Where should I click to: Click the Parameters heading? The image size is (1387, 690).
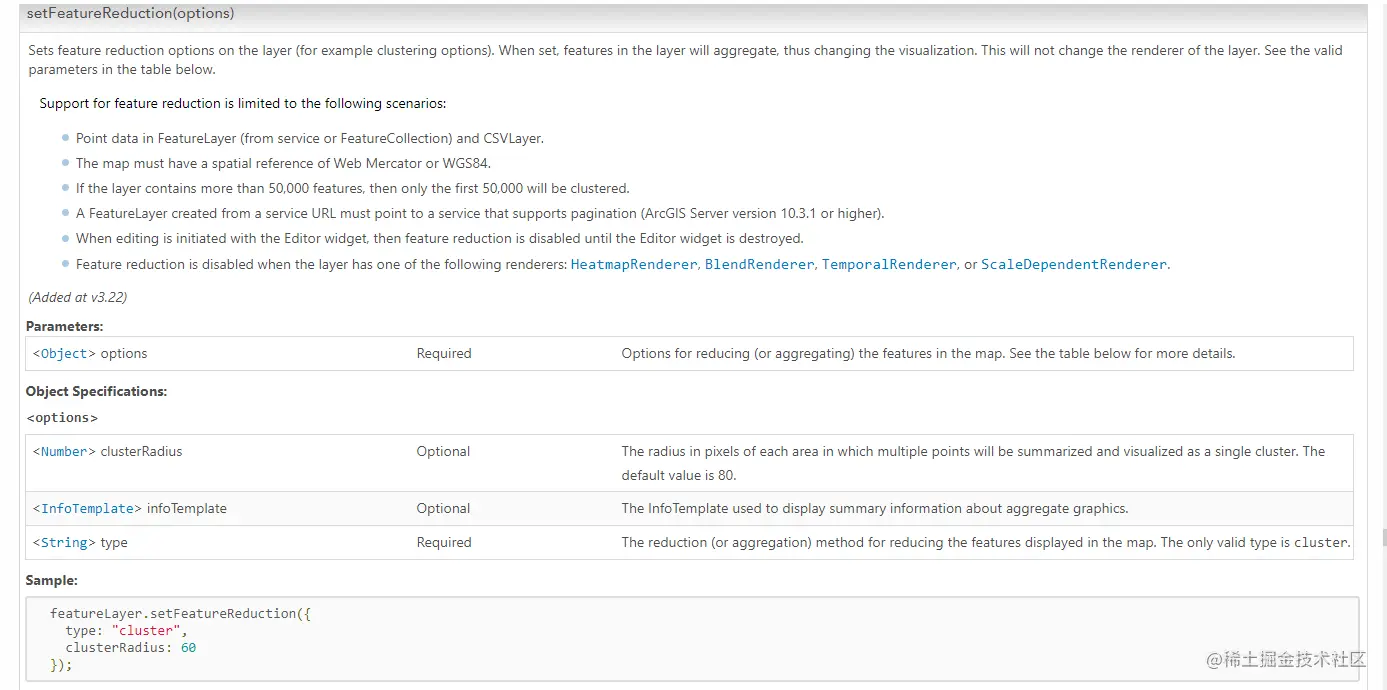[64, 327]
